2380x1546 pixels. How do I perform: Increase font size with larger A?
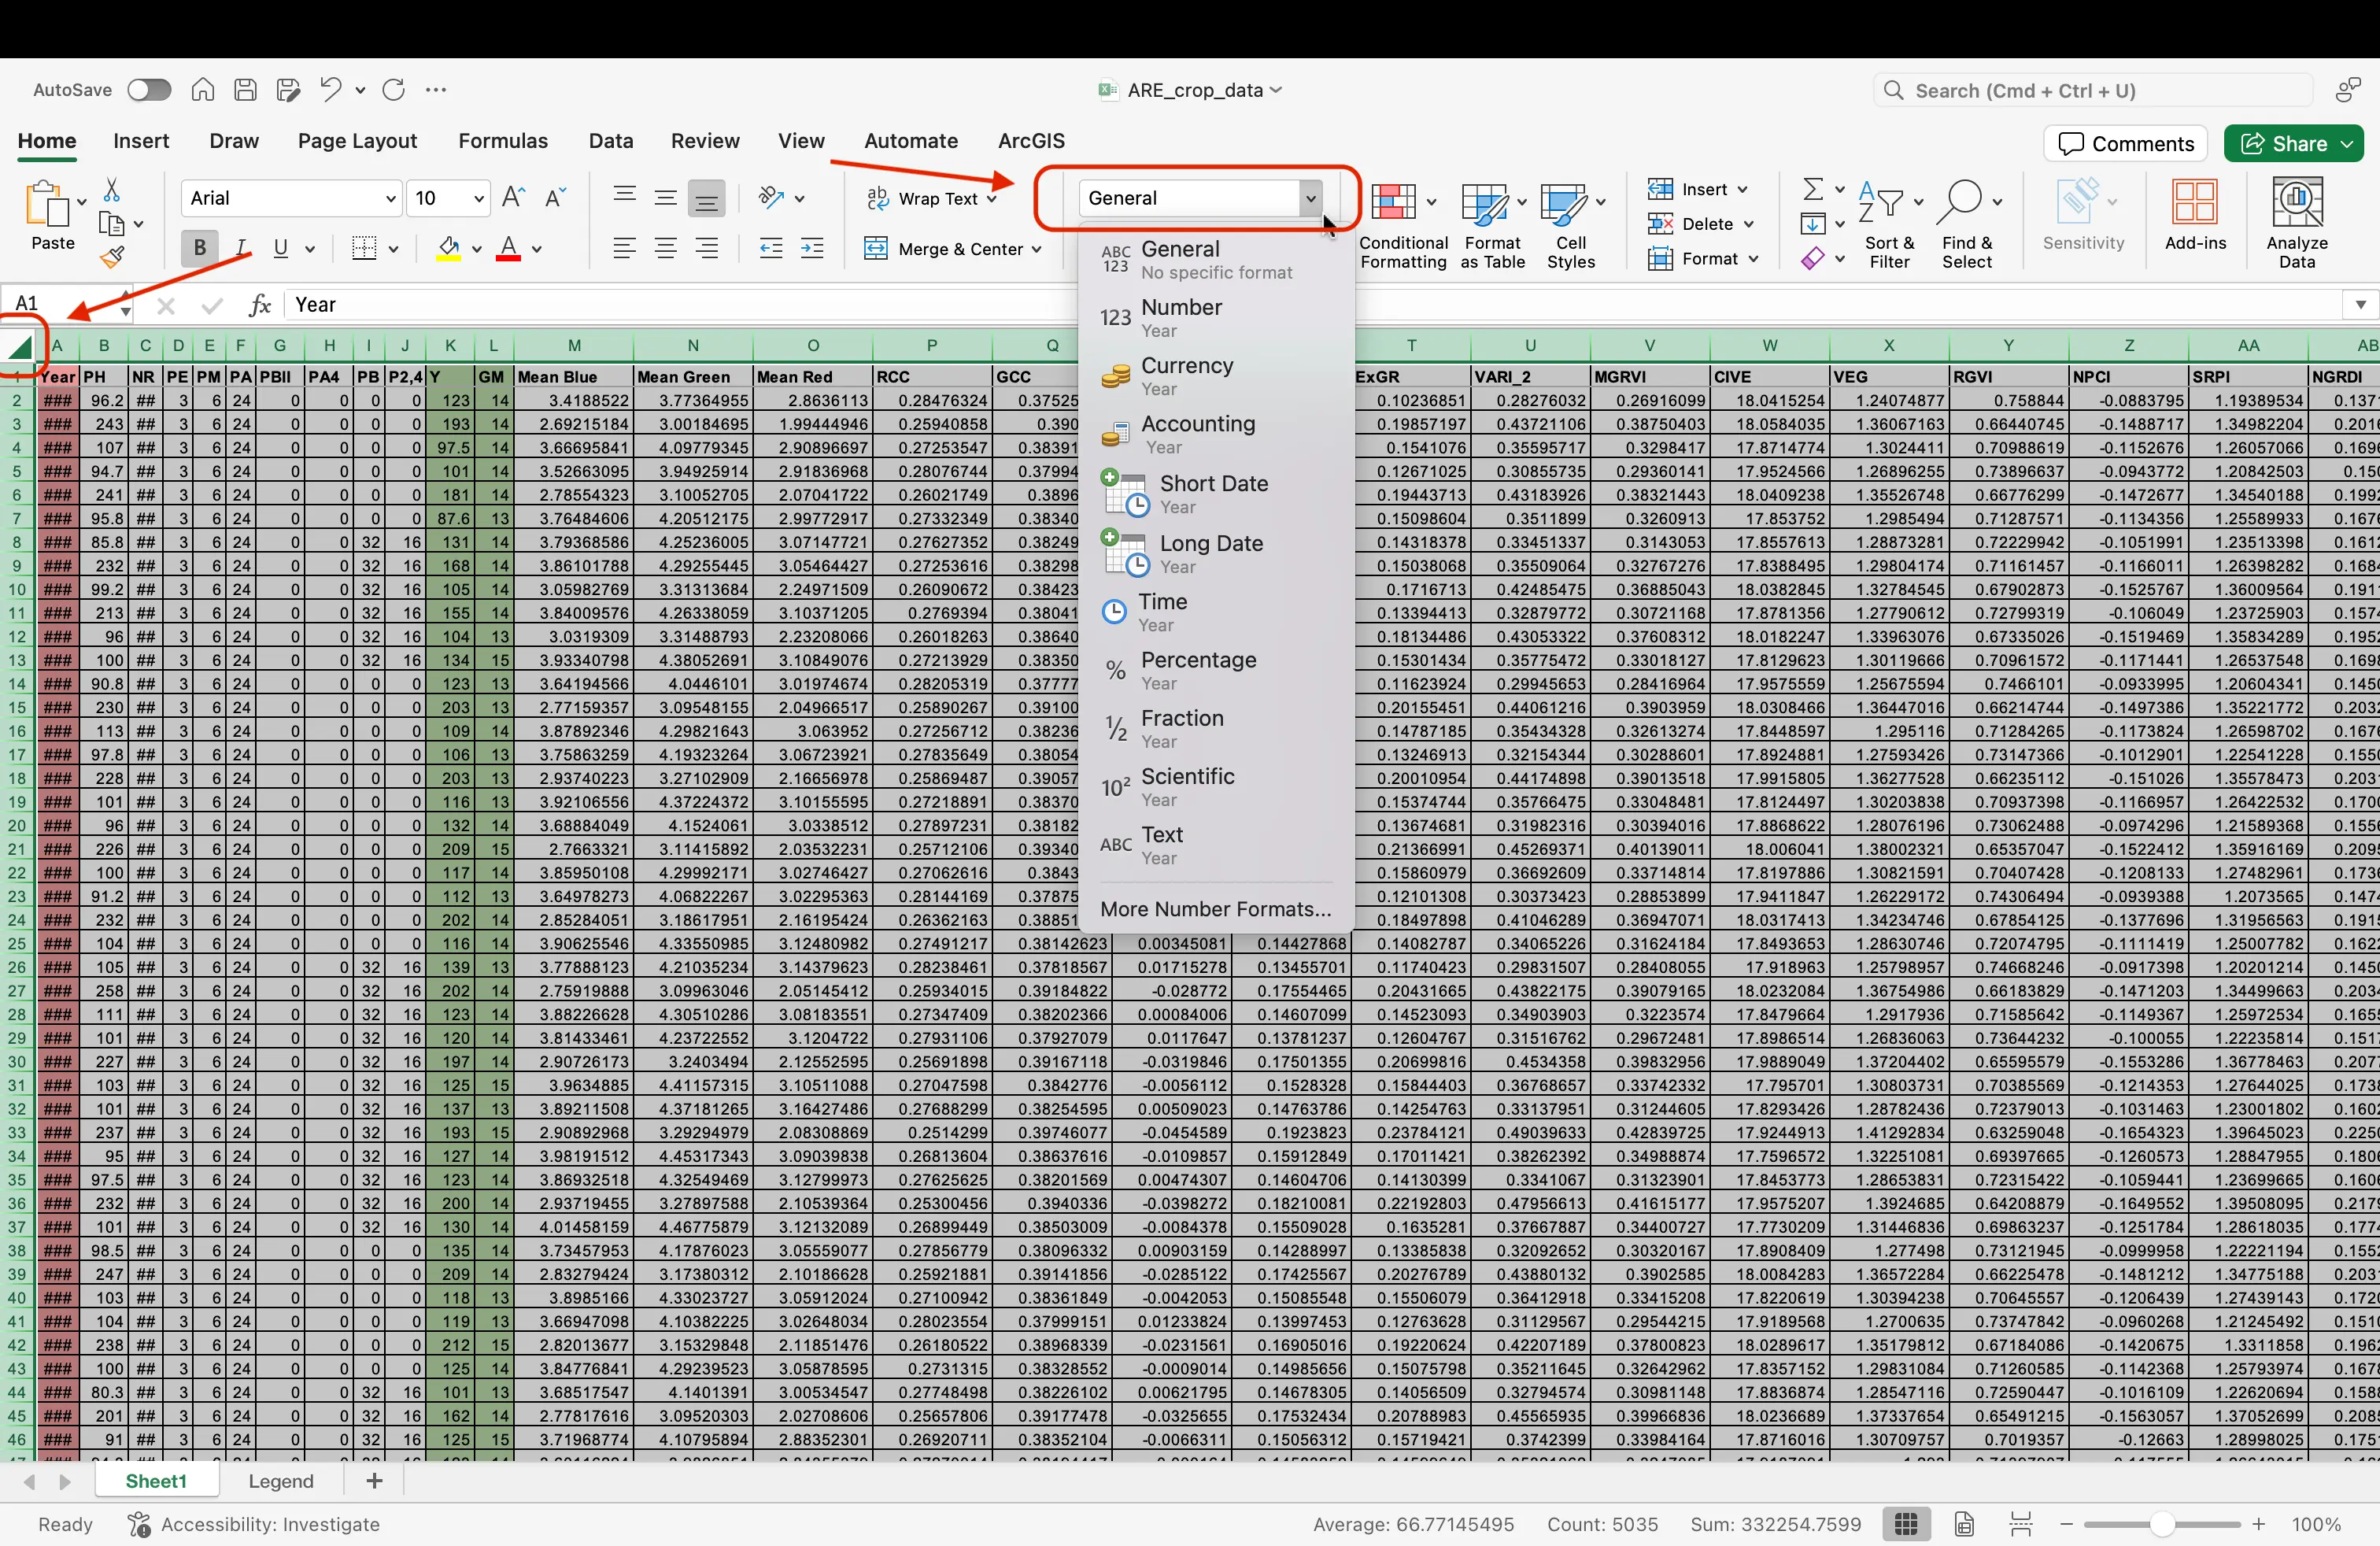pos(513,197)
